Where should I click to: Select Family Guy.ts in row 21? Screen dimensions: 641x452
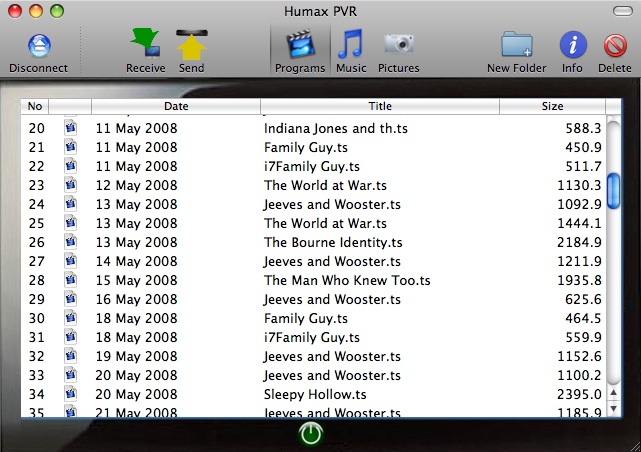(x=306, y=148)
